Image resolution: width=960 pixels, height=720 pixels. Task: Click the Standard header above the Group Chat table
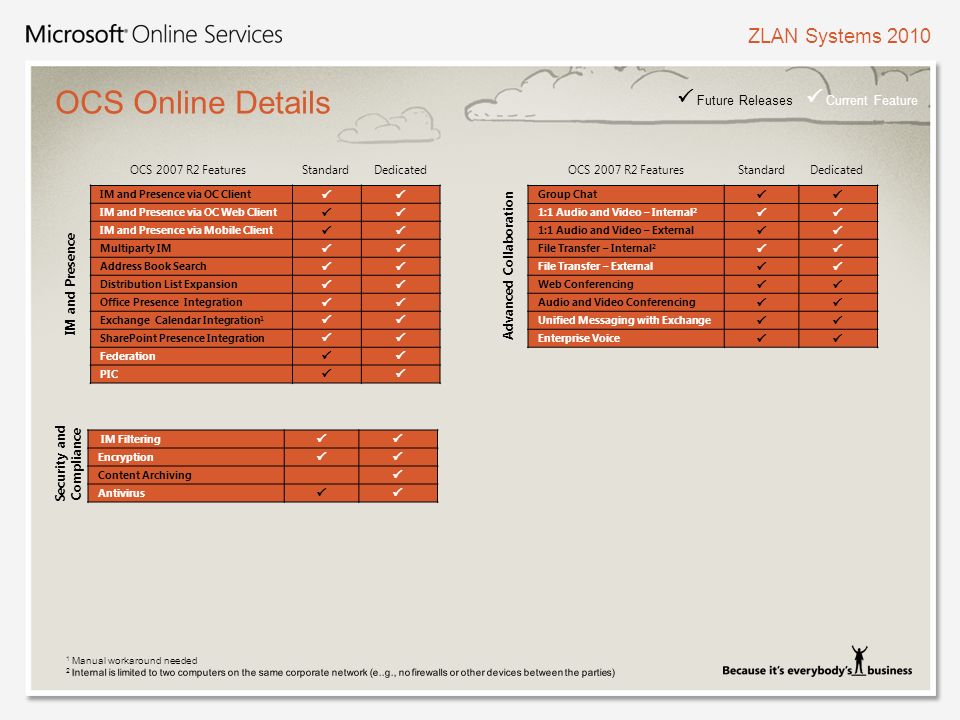coord(761,170)
